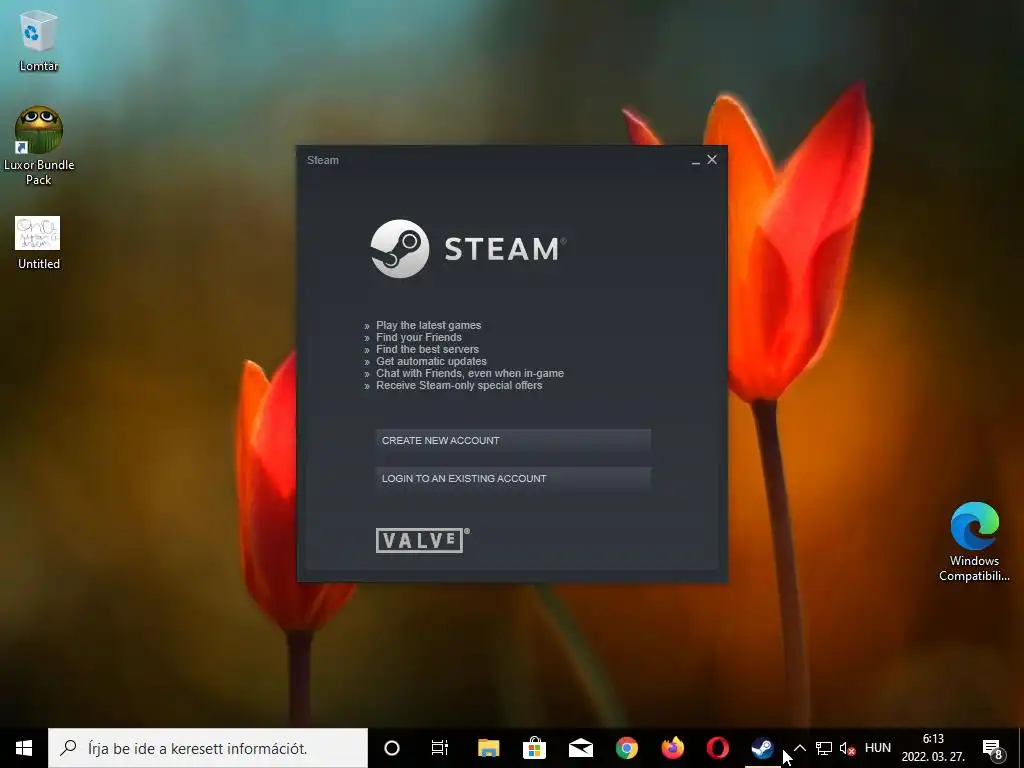
Task: Click 'Find the best servers' text
Action: 427,349
